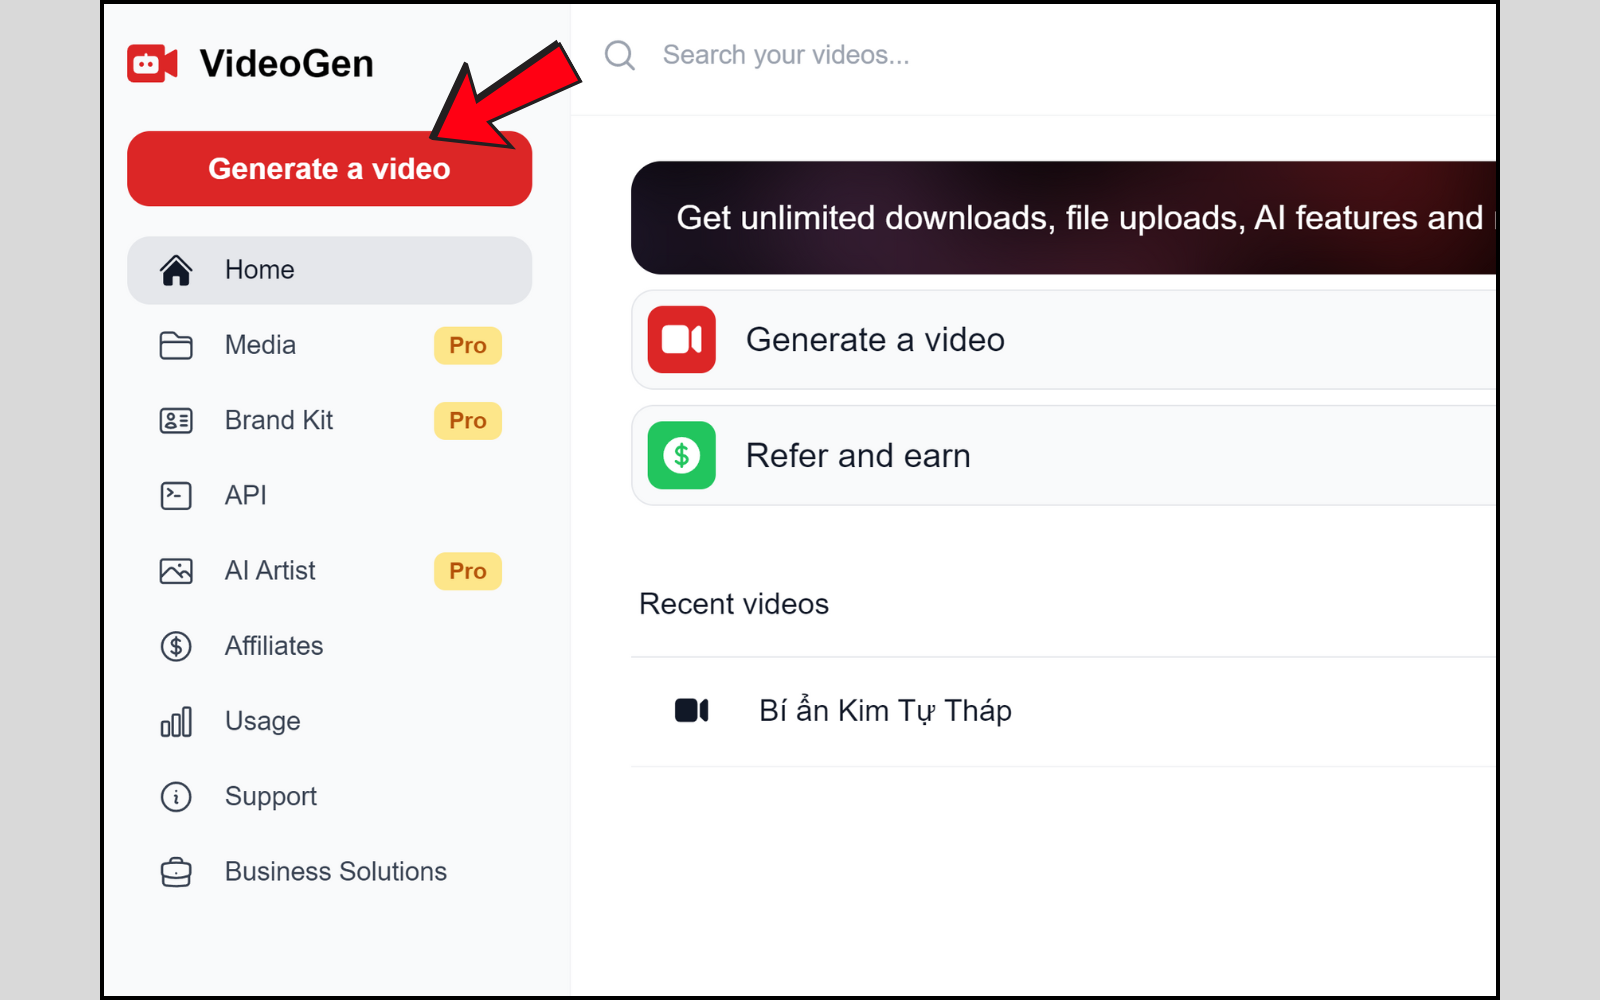Open the Media section
The image size is (1600, 1000).
click(329, 345)
